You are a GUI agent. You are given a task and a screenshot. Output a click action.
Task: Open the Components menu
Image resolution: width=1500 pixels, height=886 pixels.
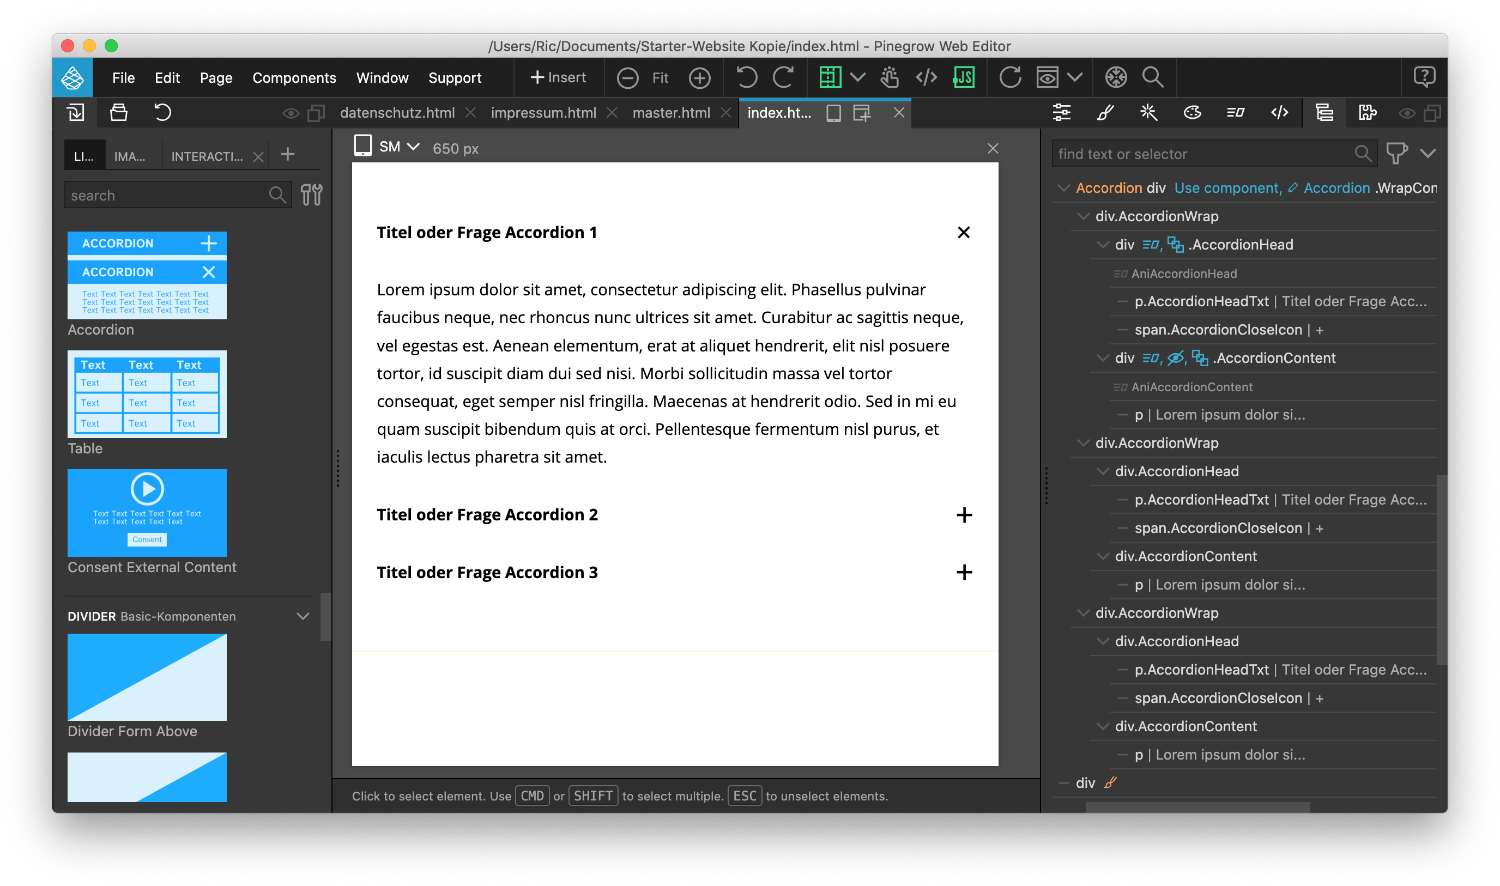294,78
